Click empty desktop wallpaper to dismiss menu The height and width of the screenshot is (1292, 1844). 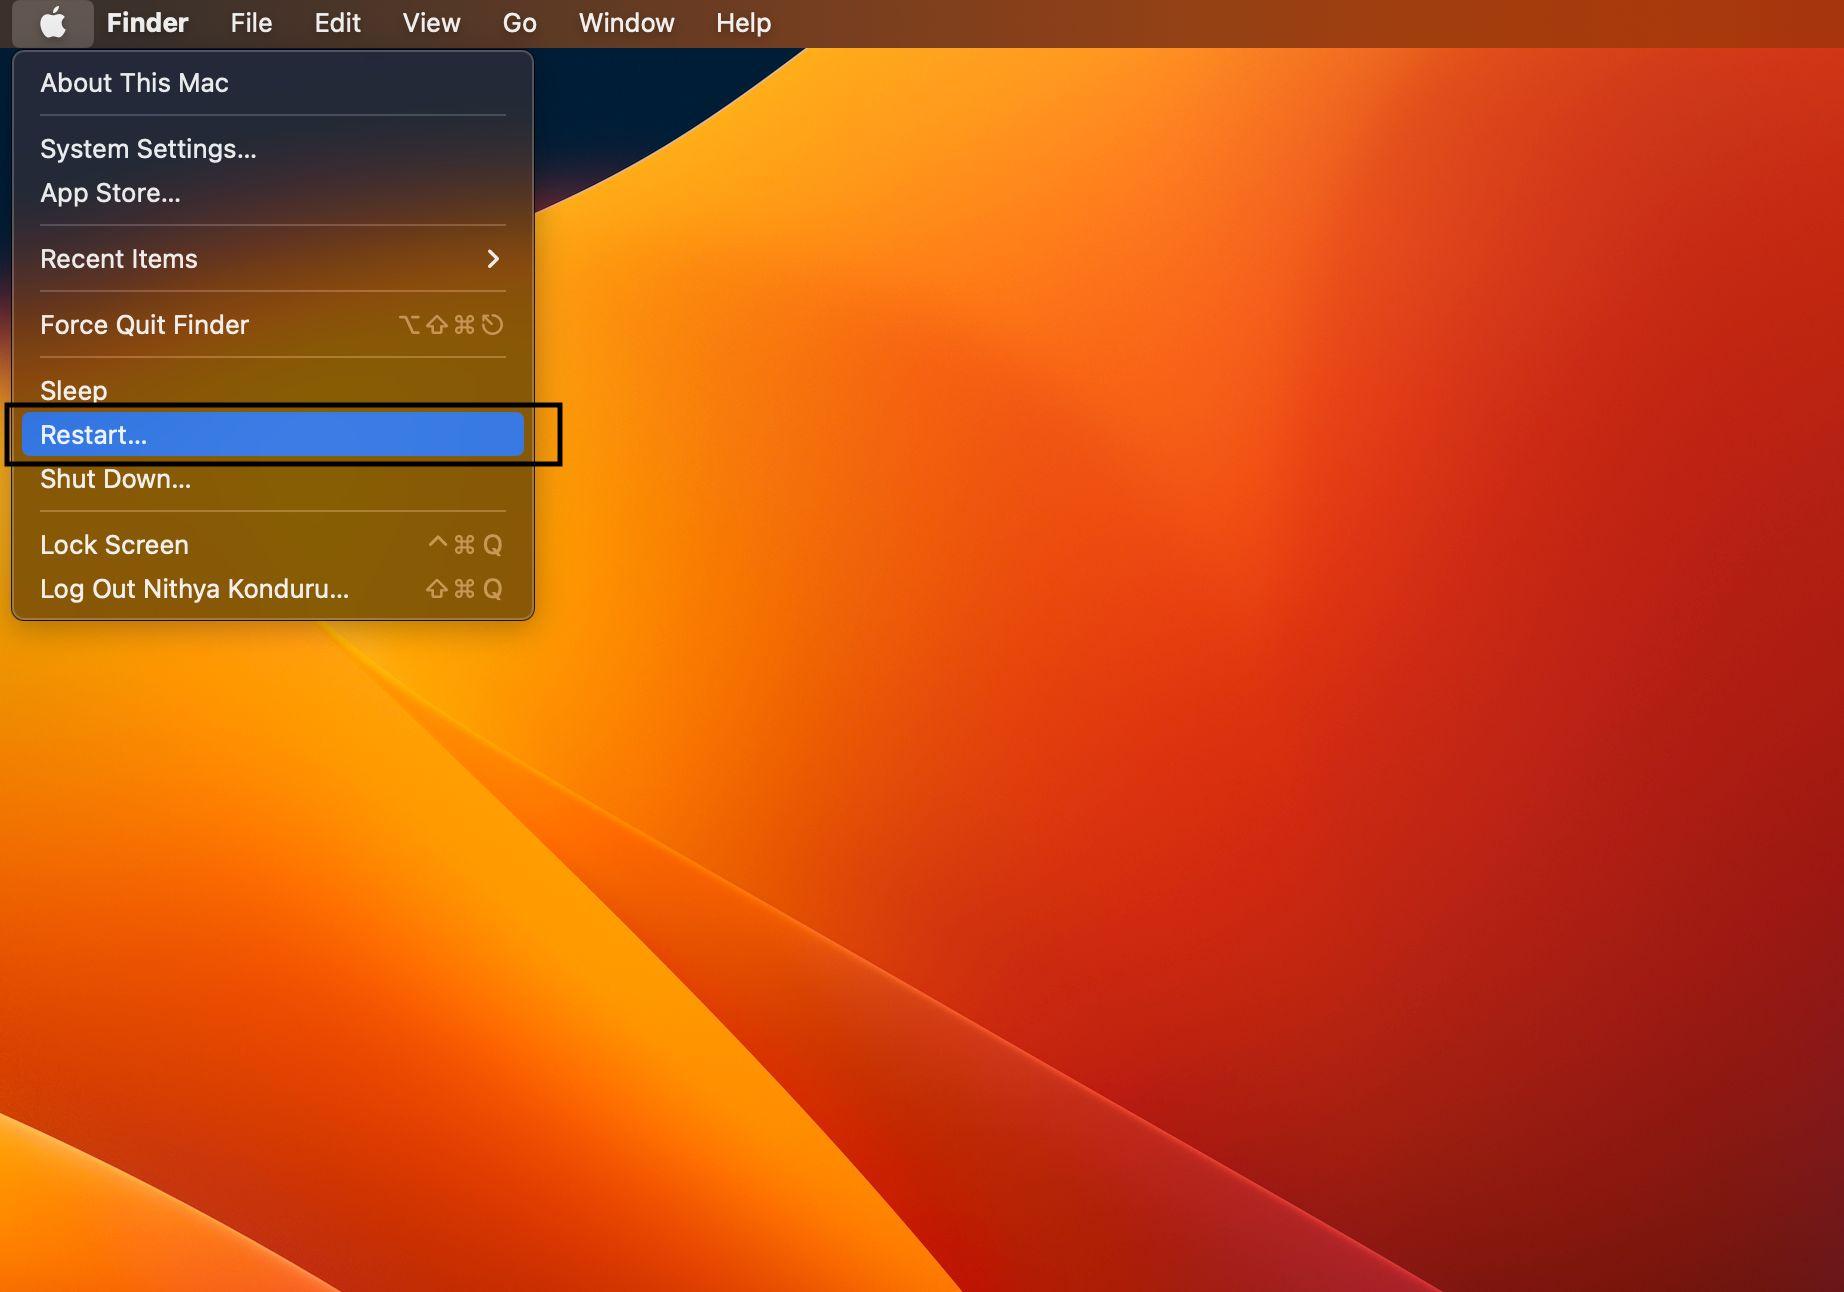(1200, 700)
